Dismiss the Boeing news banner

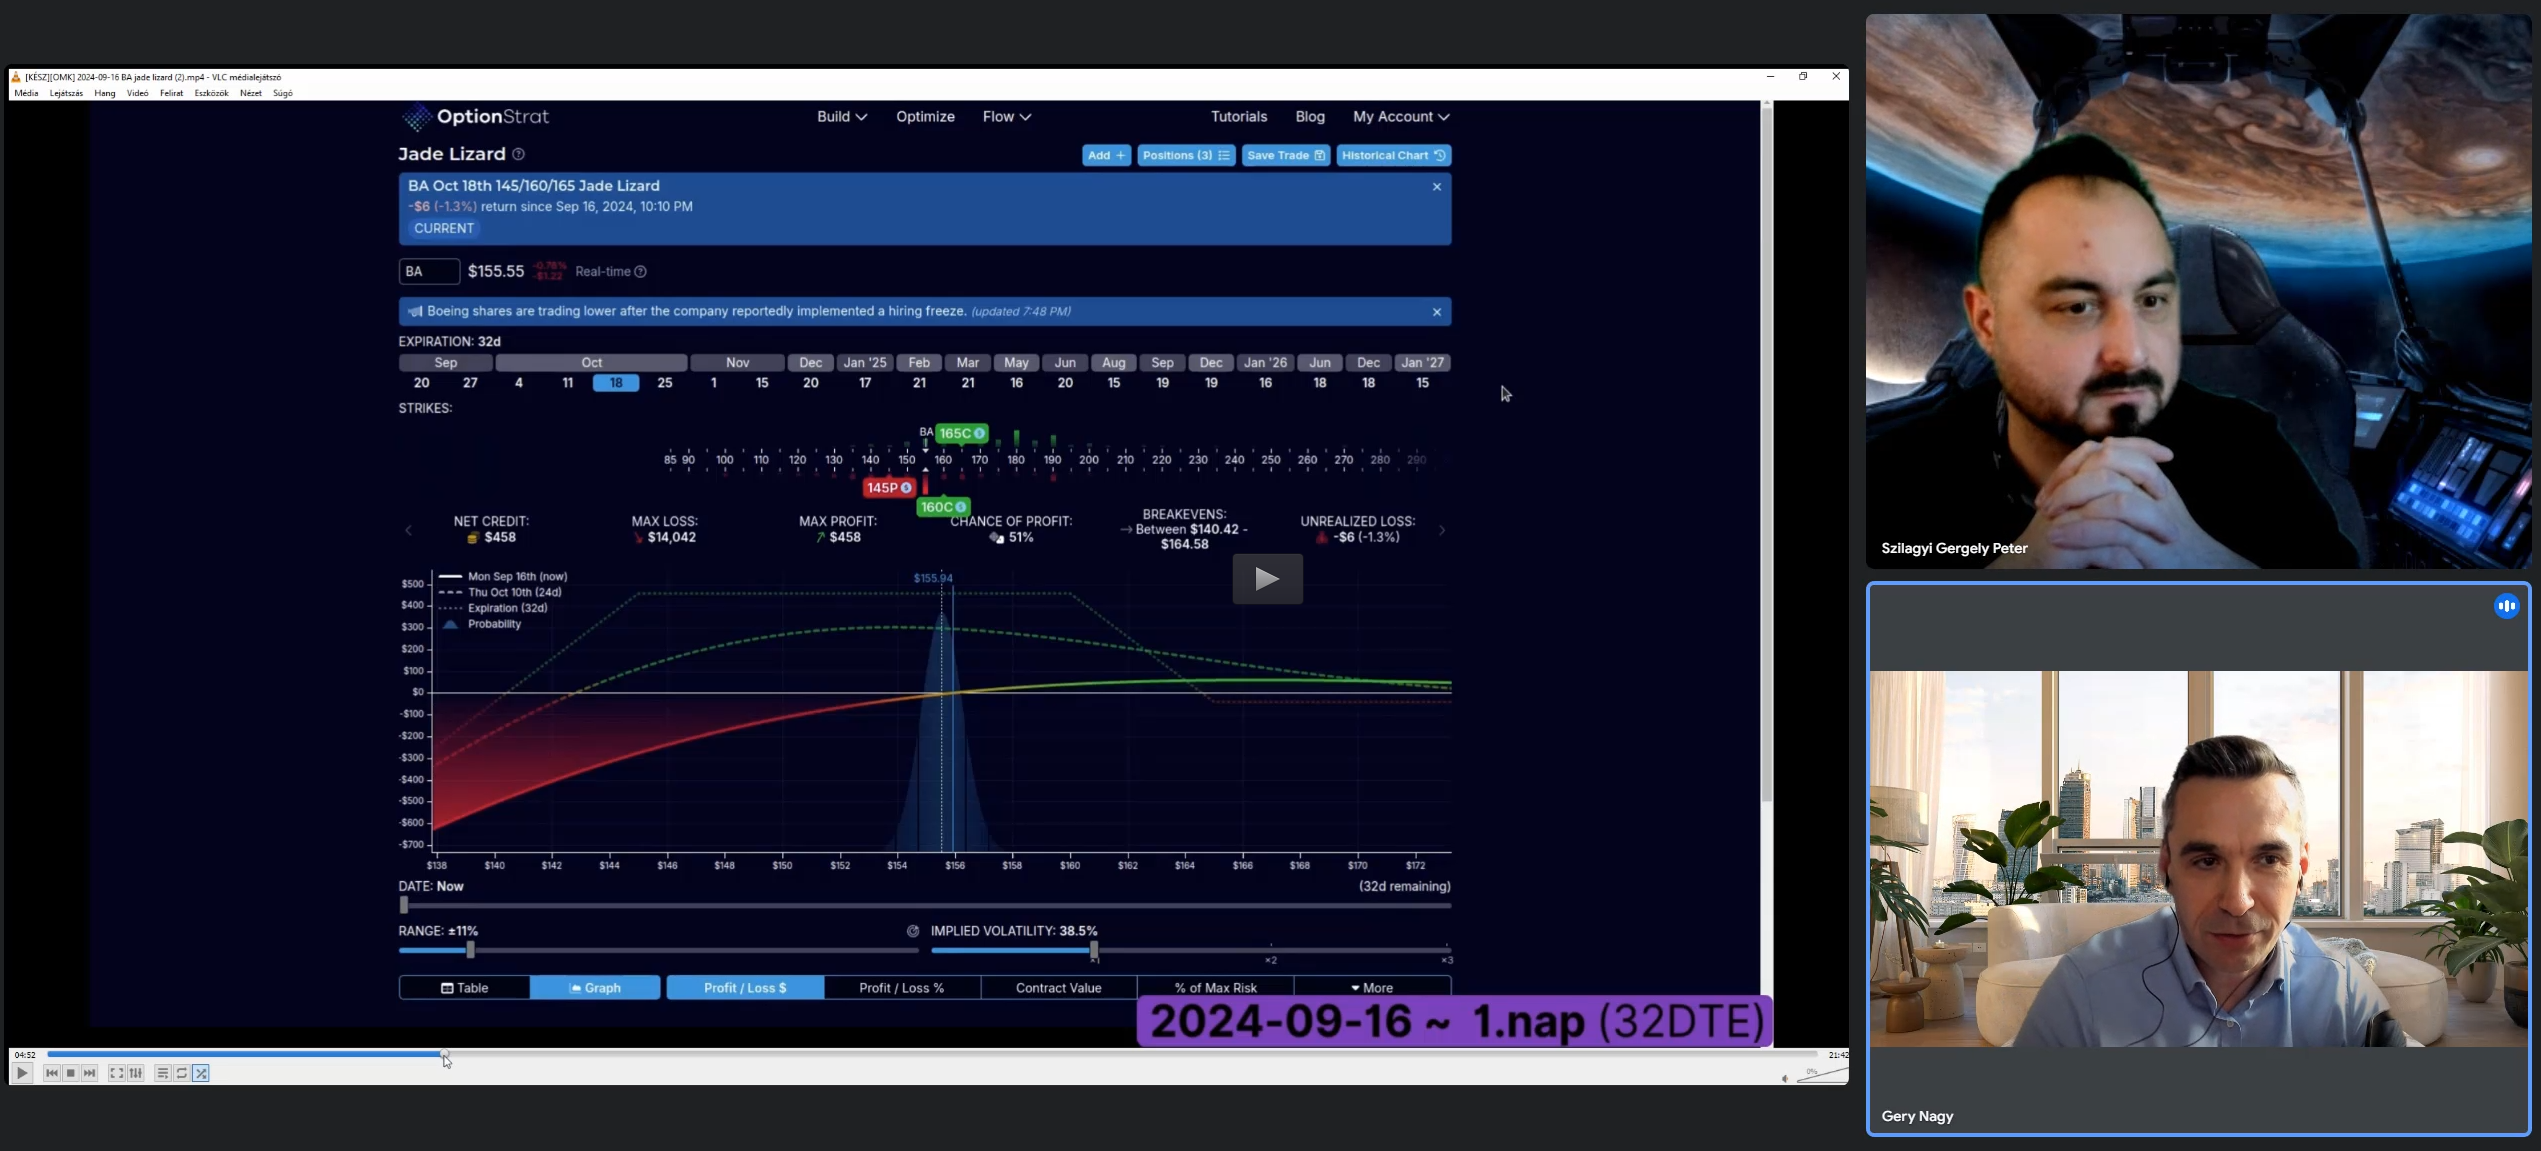coord(1436,312)
